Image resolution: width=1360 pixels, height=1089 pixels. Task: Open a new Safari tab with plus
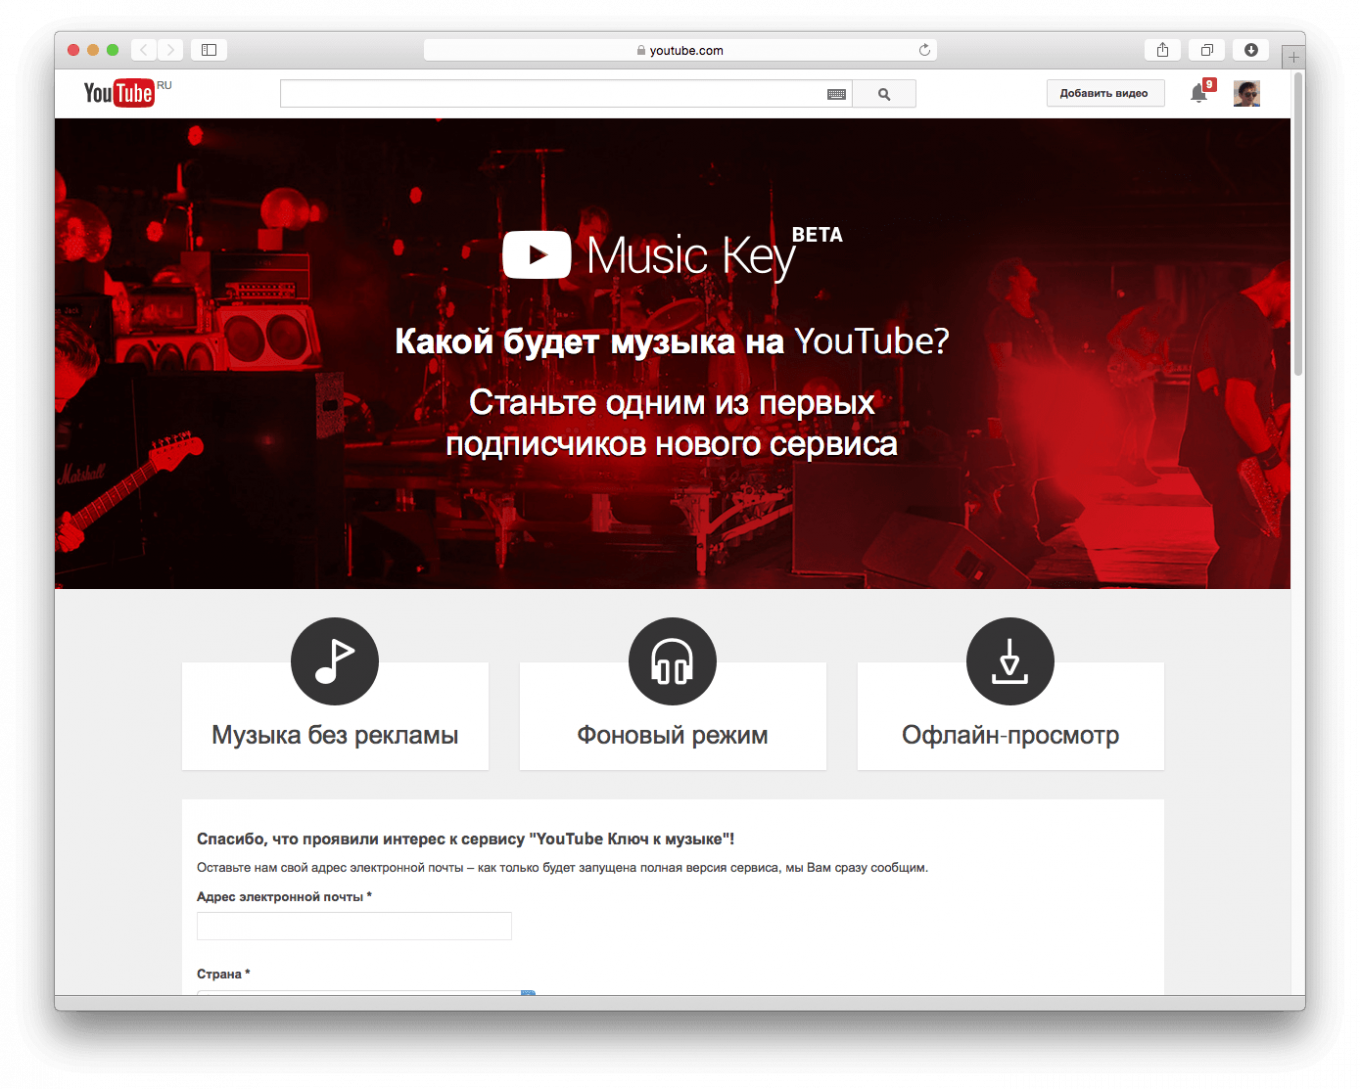click(1293, 57)
